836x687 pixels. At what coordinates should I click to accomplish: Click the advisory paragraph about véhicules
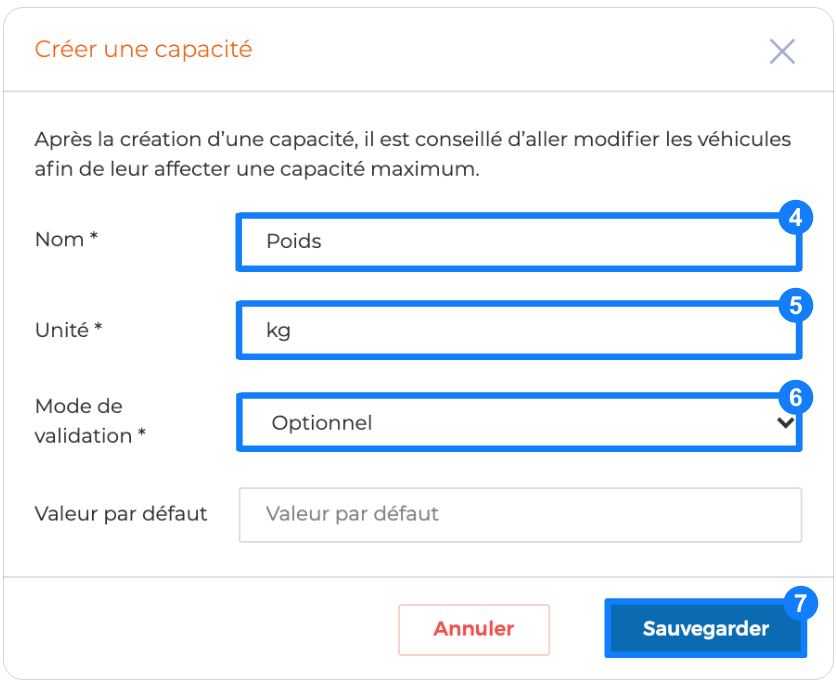click(x=413, y=154)
